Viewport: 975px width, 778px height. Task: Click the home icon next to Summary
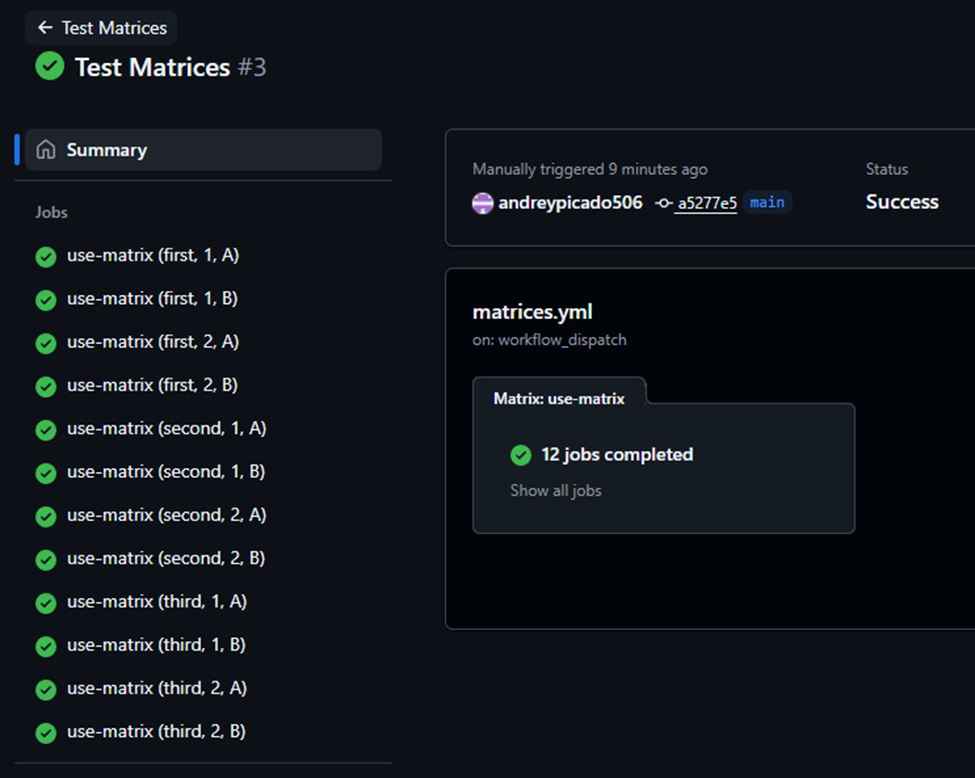45,150
